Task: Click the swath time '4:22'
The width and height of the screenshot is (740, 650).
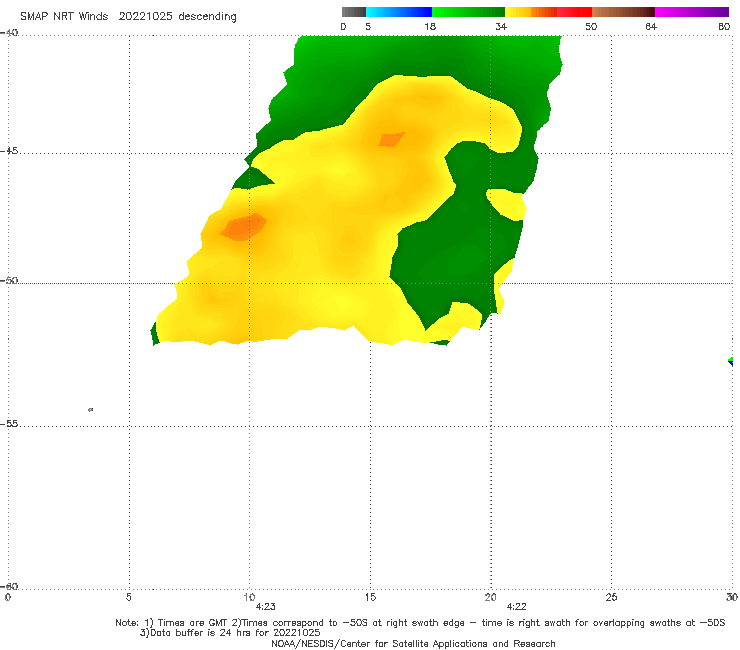Action: 516,607
